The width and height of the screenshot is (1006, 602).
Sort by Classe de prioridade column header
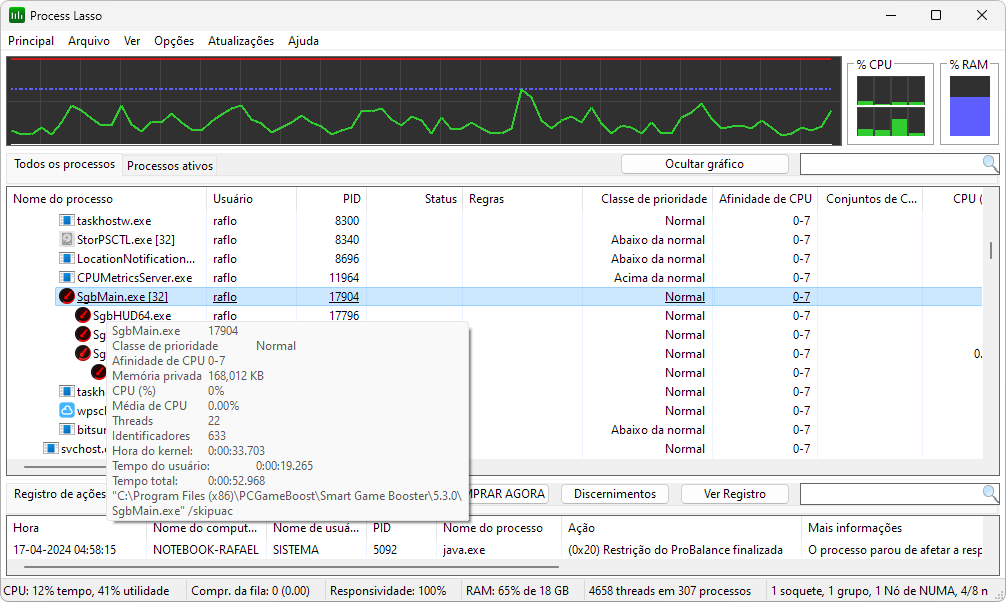point(647,199)
